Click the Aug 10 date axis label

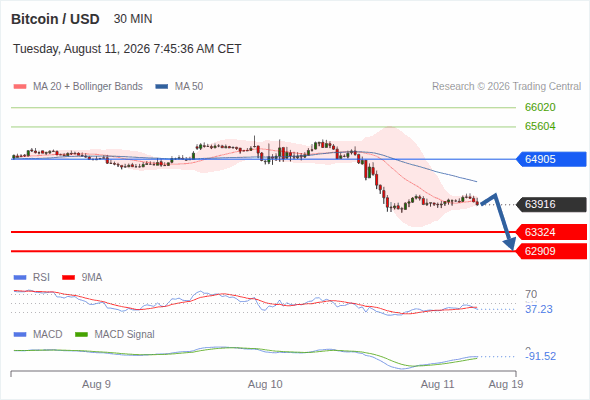click(265, 384)
